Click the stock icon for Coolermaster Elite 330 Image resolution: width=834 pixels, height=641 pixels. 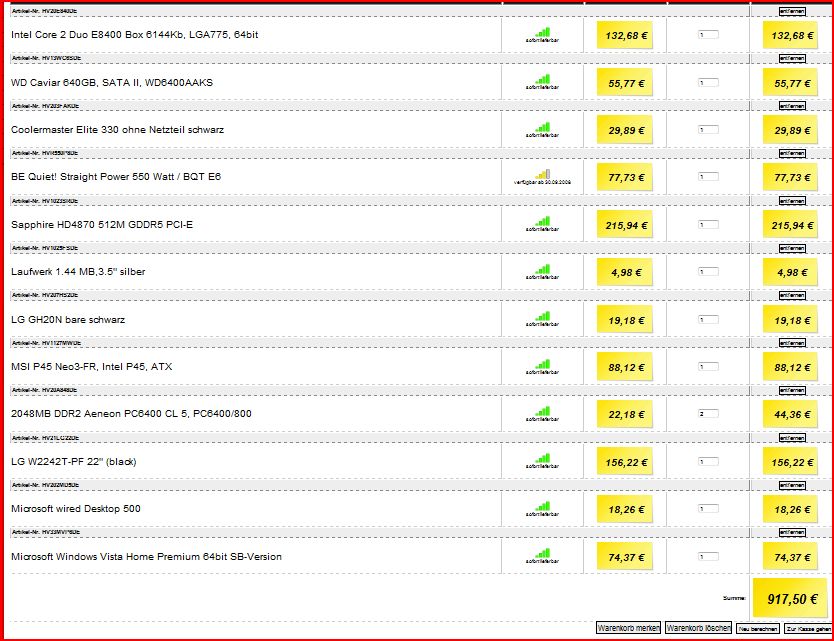coord(543,128)
